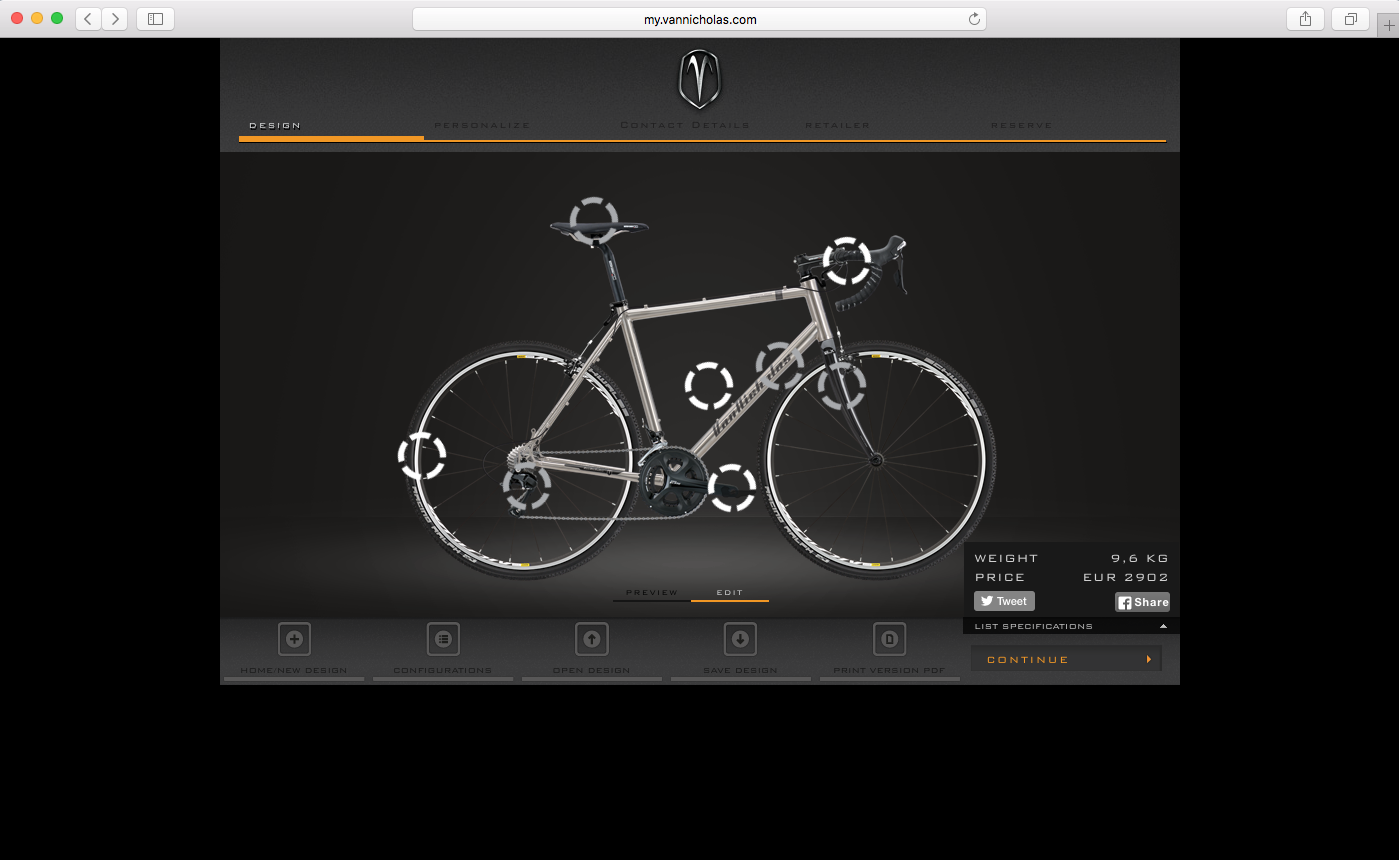Click the front fork hotspot circle
1399x860 pixels.
(x=842, y=386)
